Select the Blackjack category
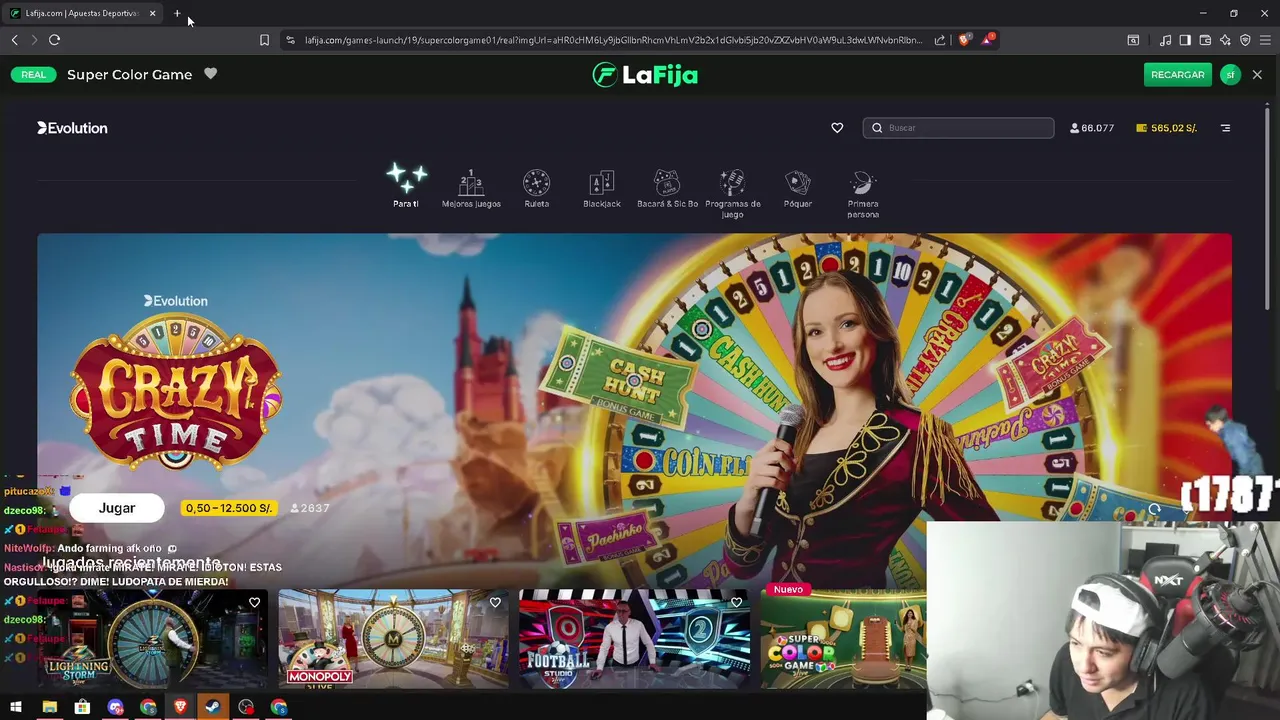Image resolution: width=1280 pixels, height=720 pixels. point(602,188)
